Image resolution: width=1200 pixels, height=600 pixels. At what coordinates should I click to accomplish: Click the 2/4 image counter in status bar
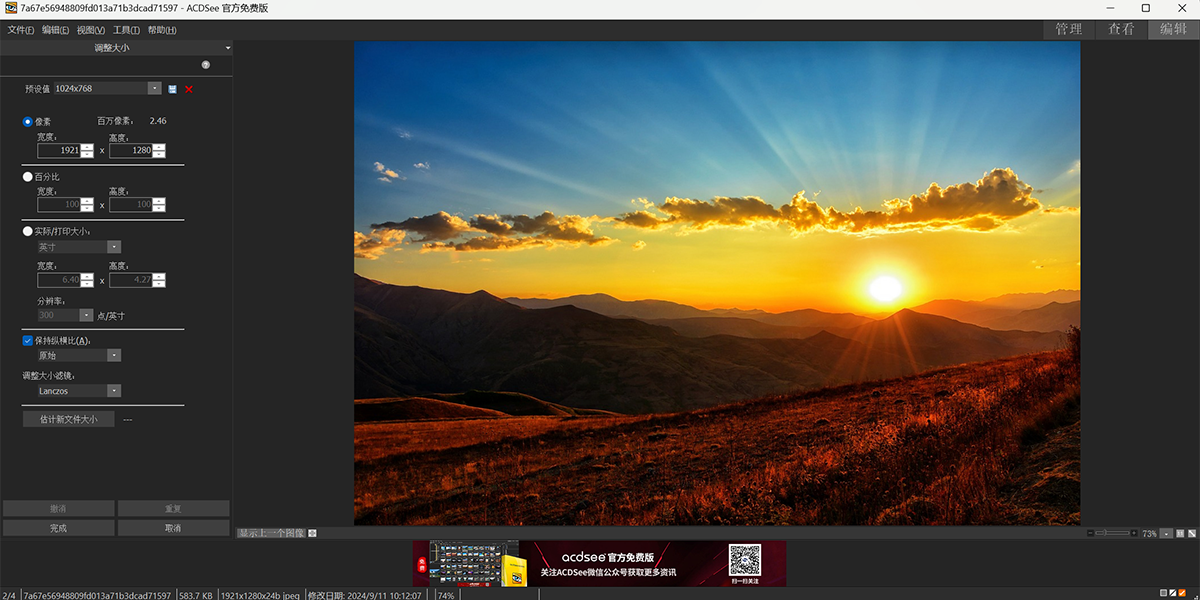click(x=9, y=594)
